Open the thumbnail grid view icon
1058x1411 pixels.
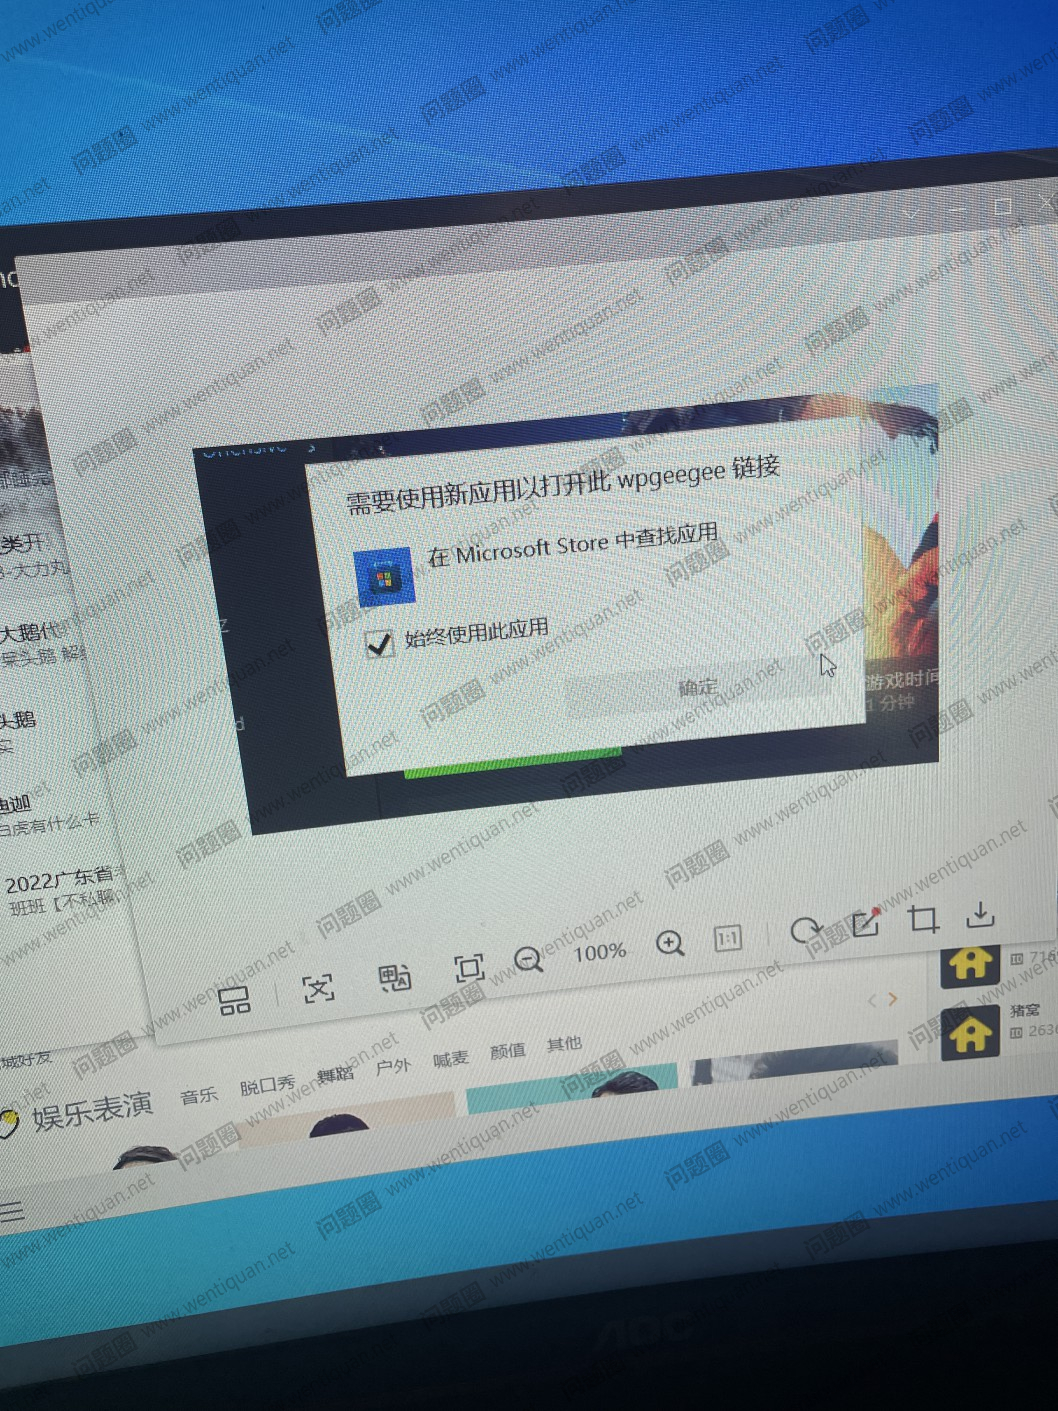pyautogui.click(x=235, y=1000)
